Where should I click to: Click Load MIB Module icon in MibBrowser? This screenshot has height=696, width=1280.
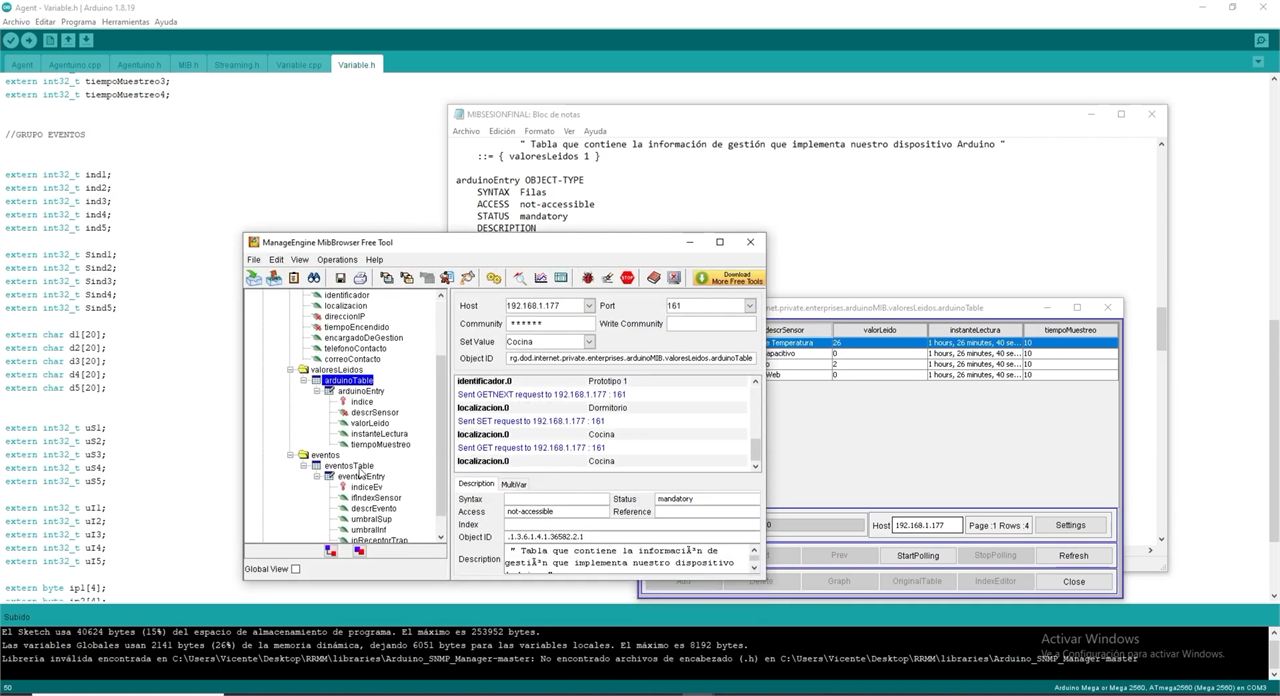click(x=253, y=278)
